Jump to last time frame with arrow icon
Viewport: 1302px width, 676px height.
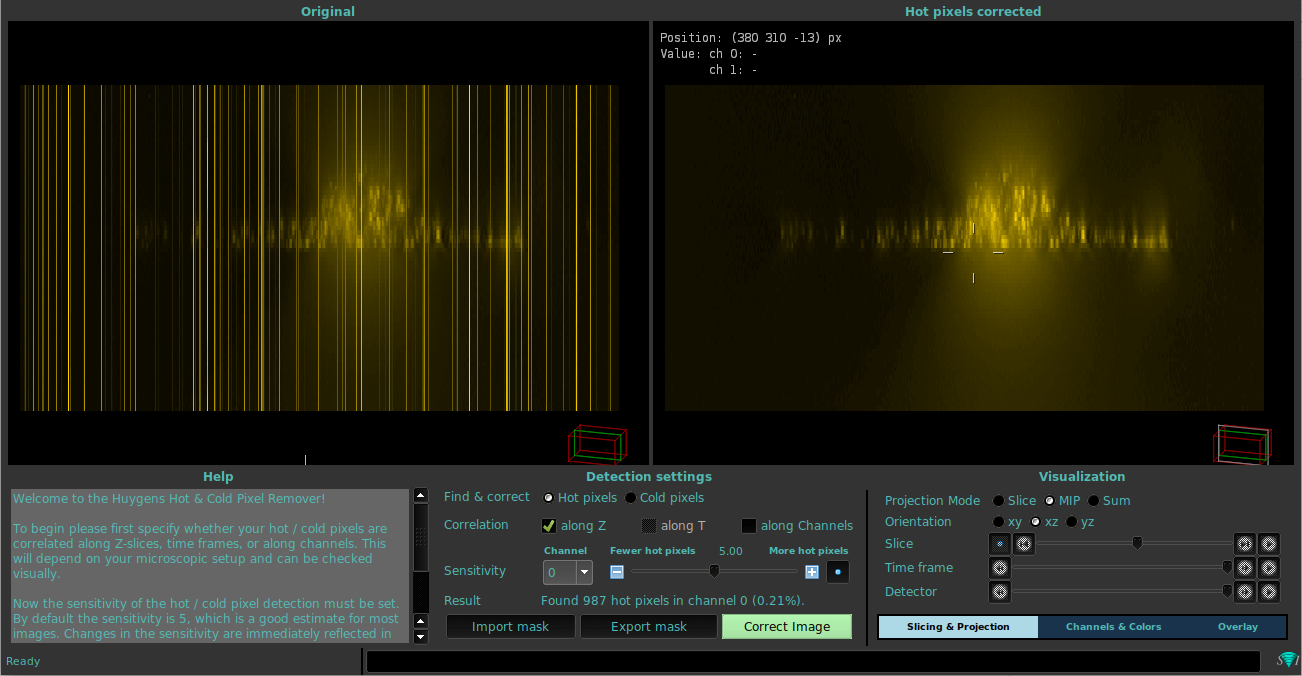[x=1268, y=567]
